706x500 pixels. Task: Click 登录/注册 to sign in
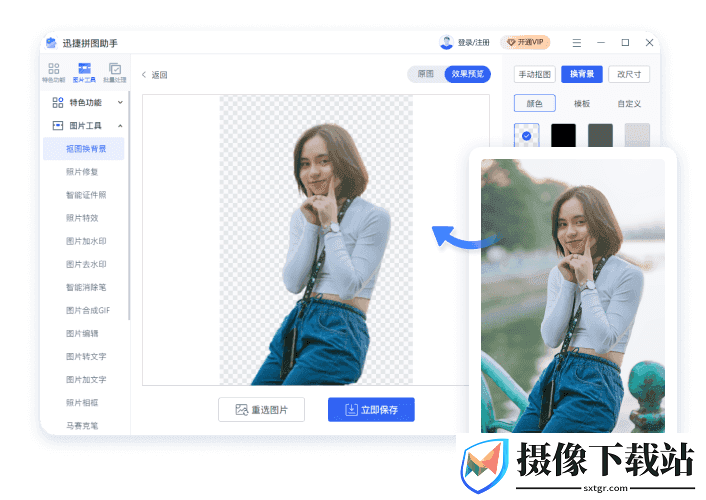[474, 42]
